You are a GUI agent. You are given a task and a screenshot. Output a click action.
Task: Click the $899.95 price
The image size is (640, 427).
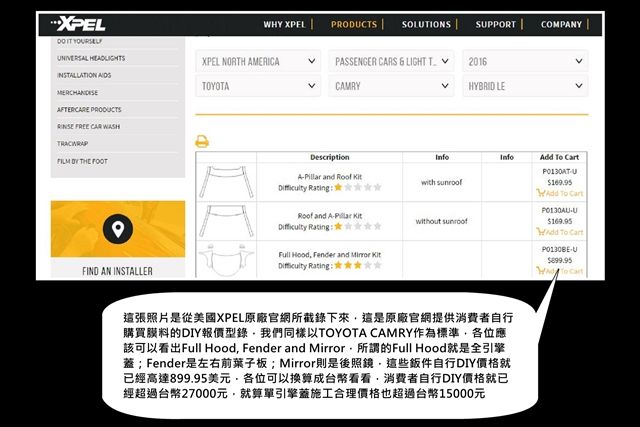pos(560,260)
